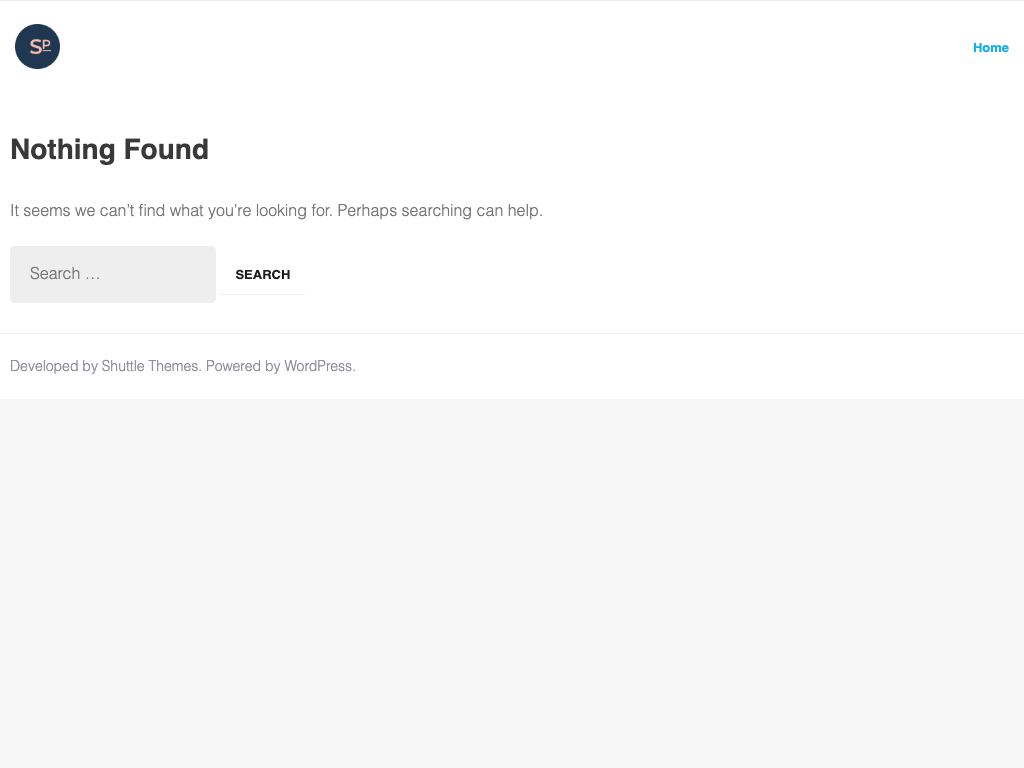
Task: Click the word "Perhaps" in the message
Action: [x=367, y=211]
